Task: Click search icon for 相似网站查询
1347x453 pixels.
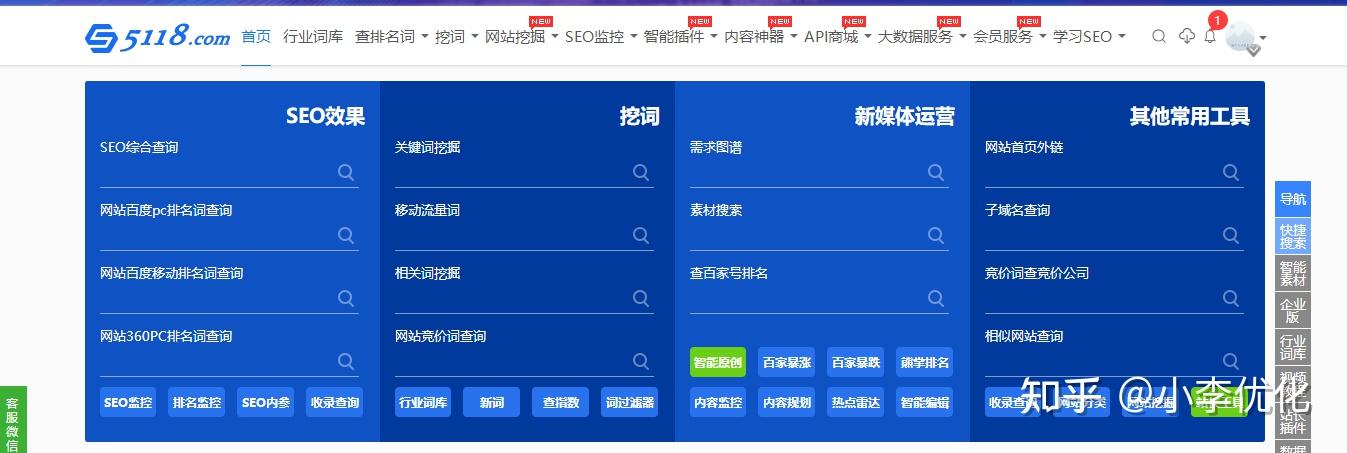Action: tap(1231, 361)
